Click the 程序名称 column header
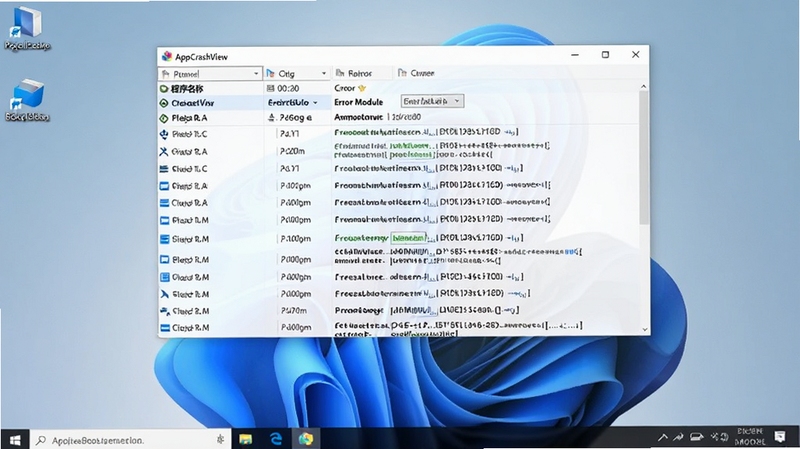 click(187, 89)
